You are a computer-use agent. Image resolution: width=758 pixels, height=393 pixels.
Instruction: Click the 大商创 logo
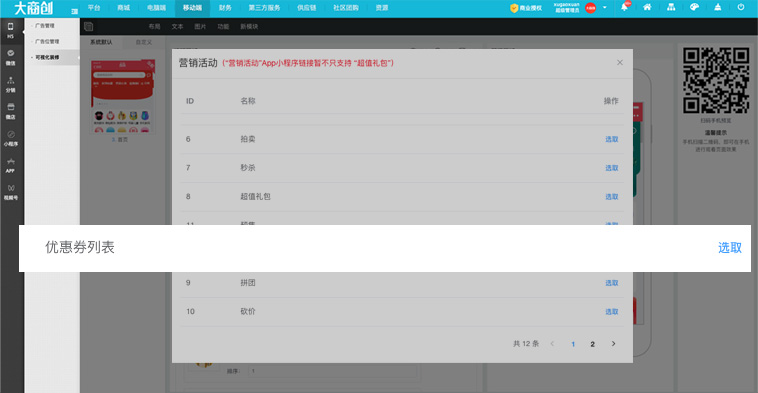33,8
